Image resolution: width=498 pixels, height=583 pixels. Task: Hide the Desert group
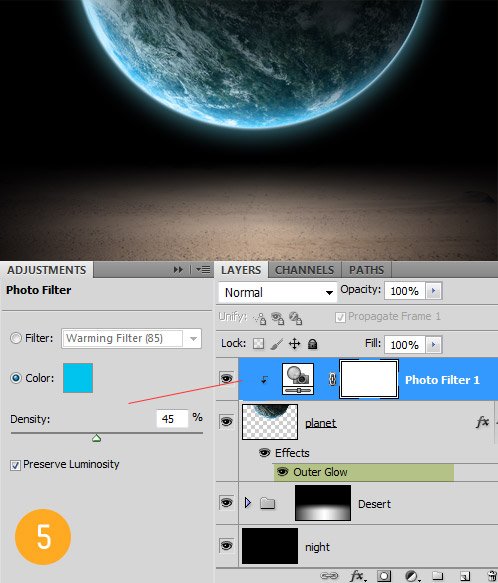pos(227,503)
